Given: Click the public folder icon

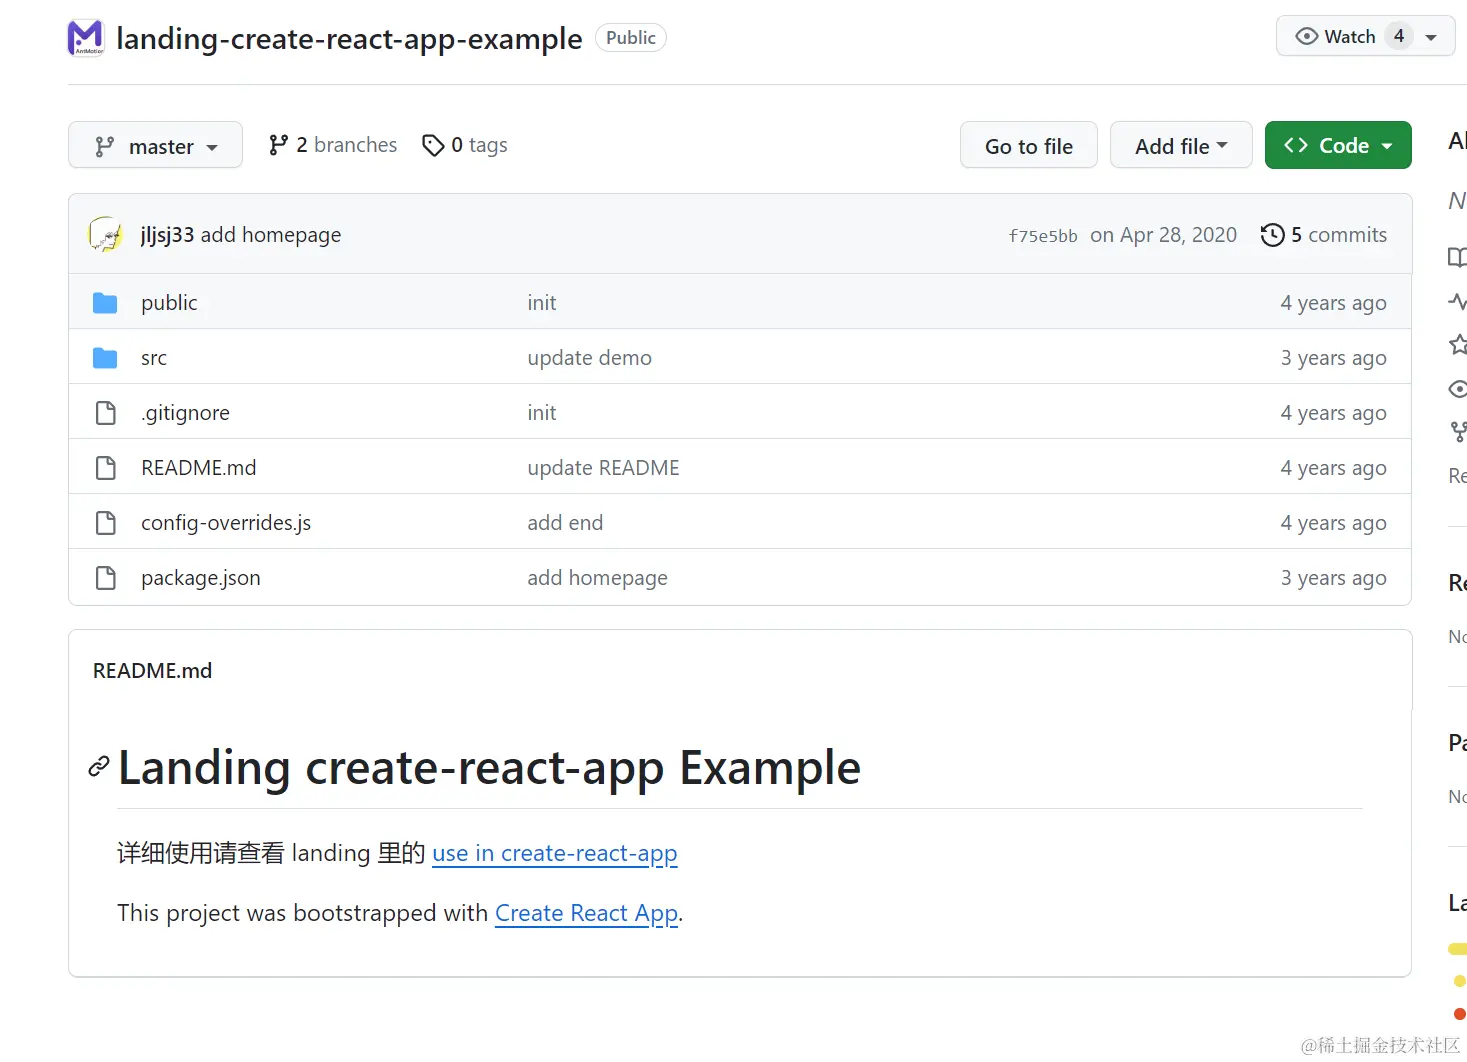Looking at the screenshot, I should click(x=105, y=303).
